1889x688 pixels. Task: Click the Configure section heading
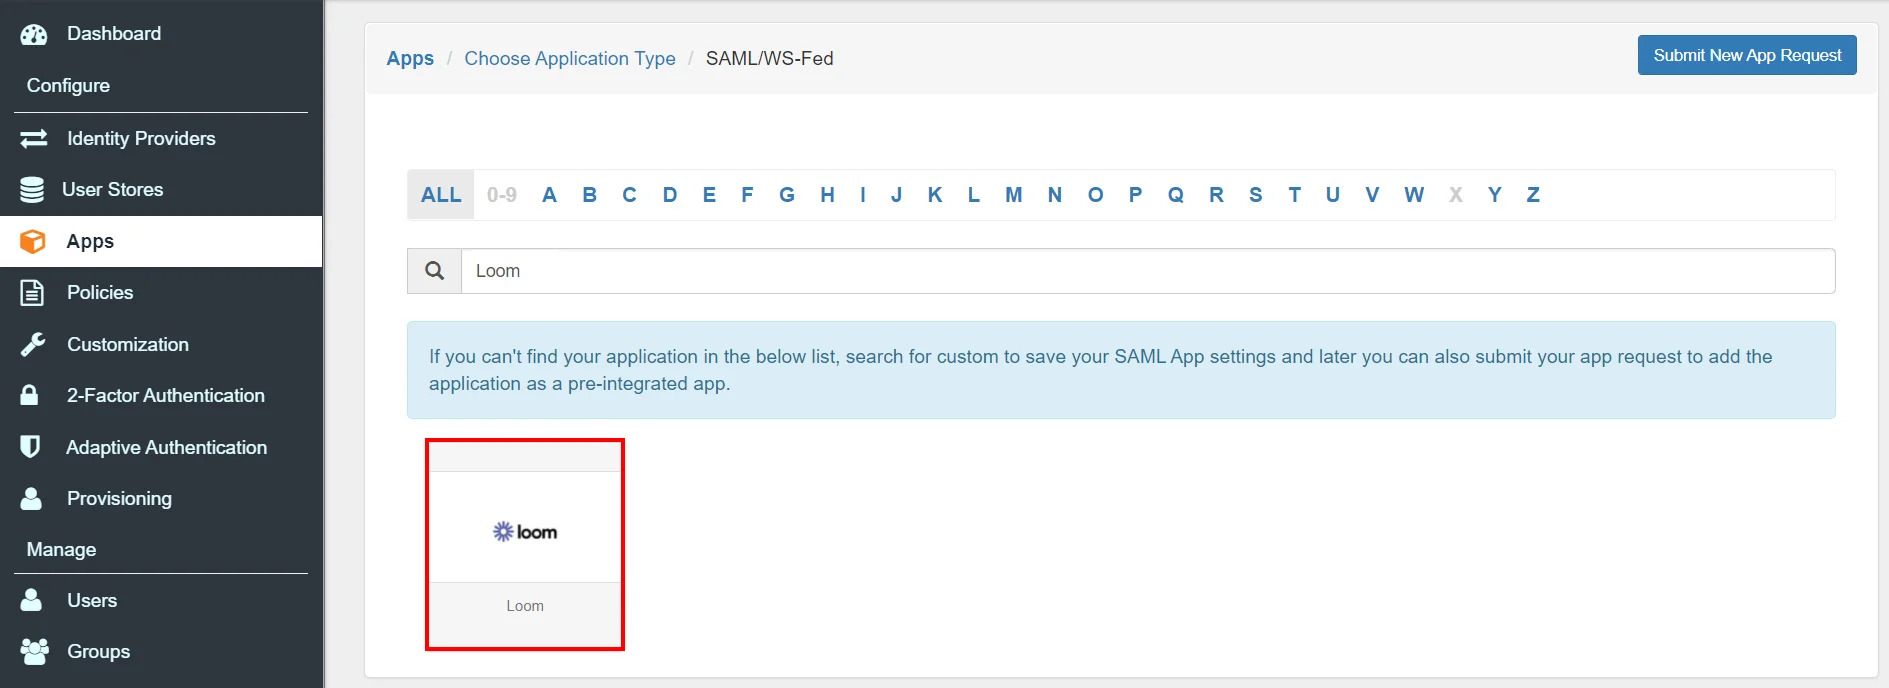point(68,86)
